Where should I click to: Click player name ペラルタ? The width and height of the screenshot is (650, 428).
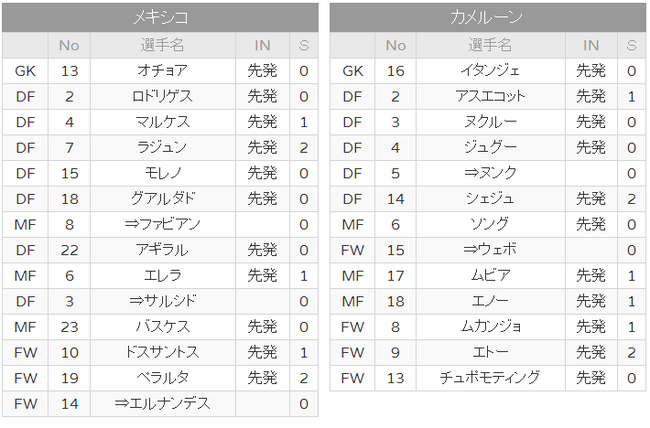click(162, 378)
